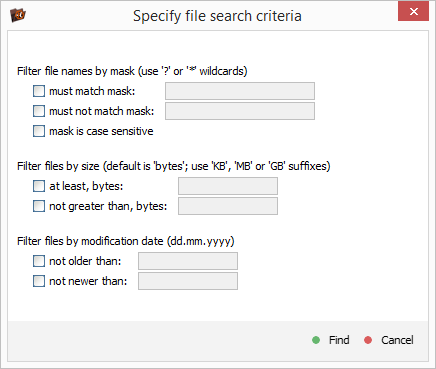This screenshot has width=436, height=369.
Task: Click 'Filter file names by mask' heading
Action: coord(132,71)
